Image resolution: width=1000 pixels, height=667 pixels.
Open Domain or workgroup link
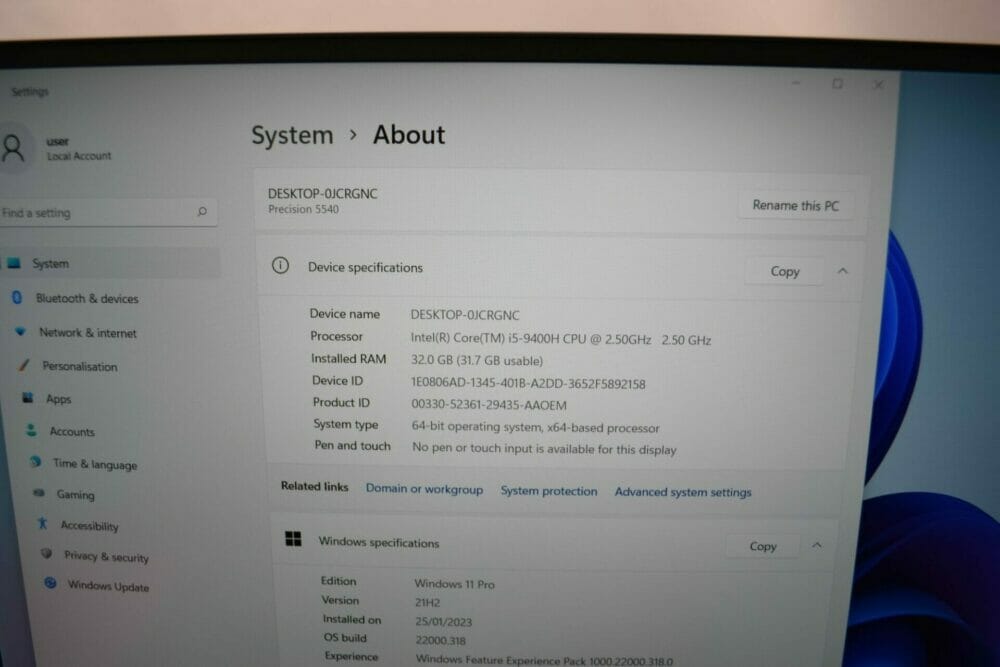tap(424, 489)
